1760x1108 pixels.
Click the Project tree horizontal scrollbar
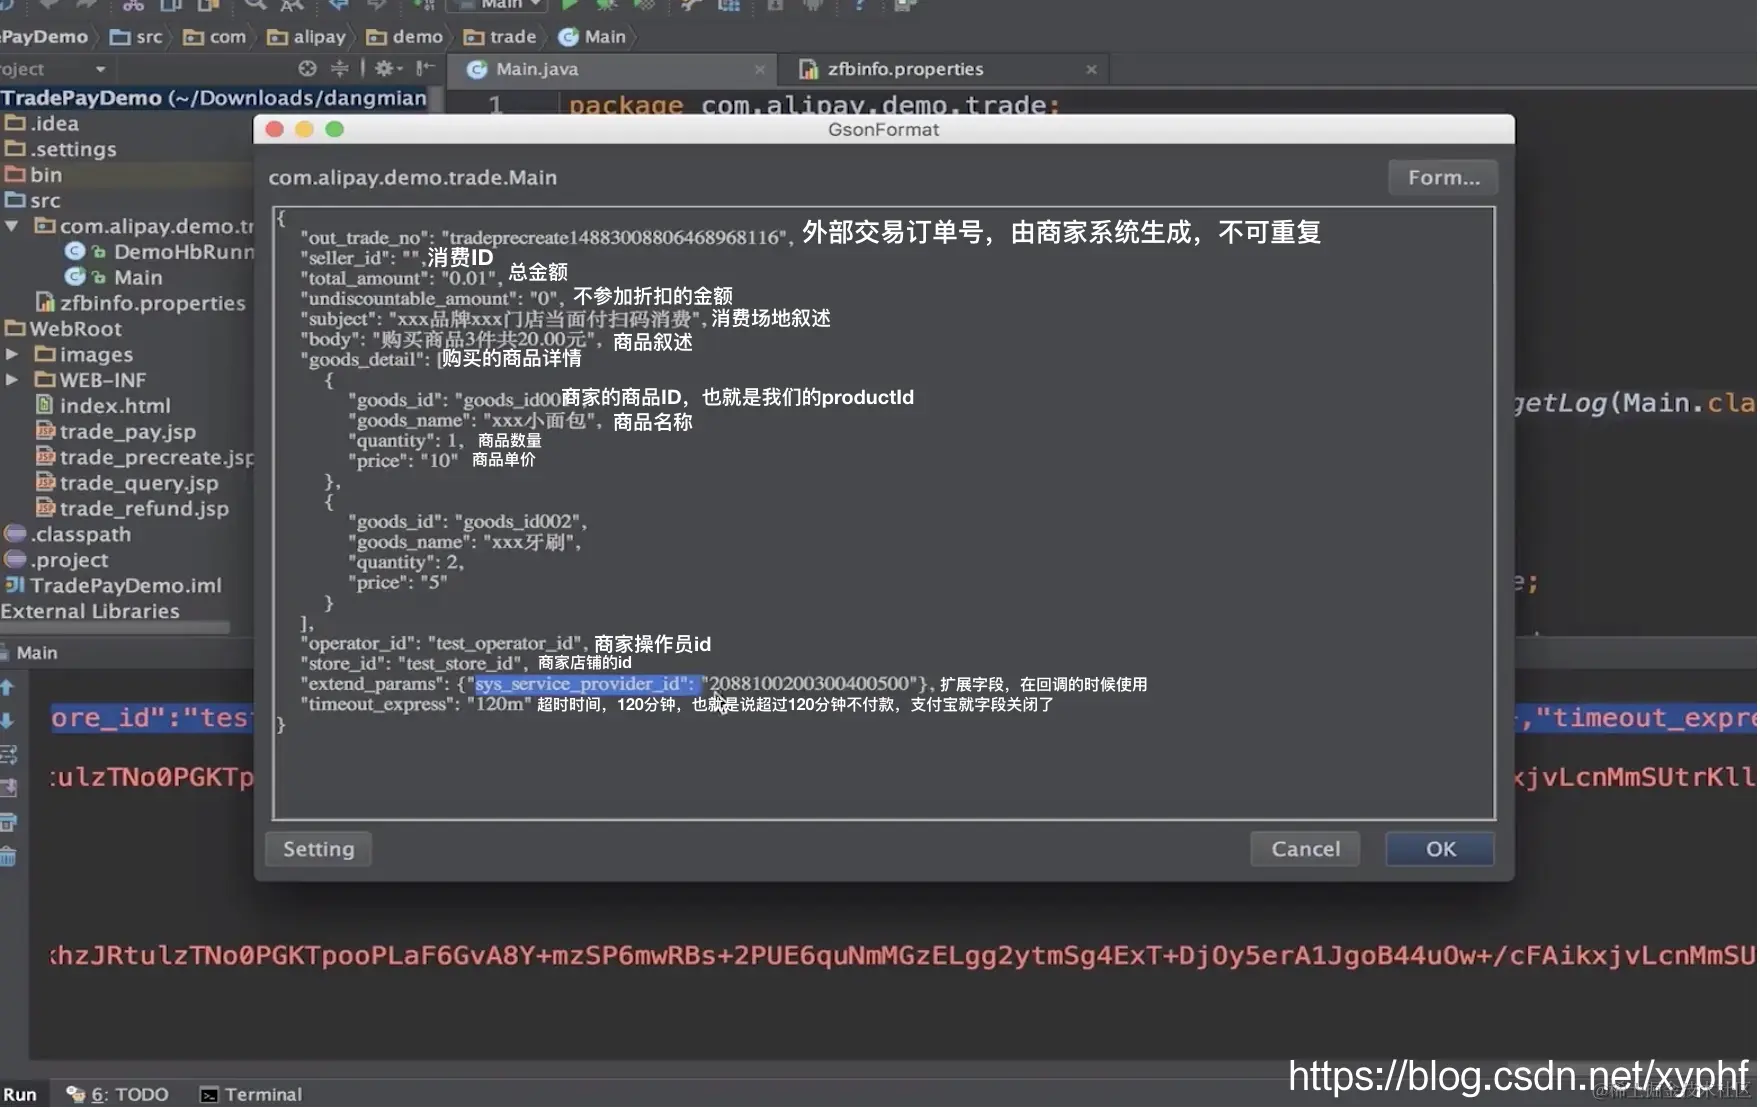115,628
